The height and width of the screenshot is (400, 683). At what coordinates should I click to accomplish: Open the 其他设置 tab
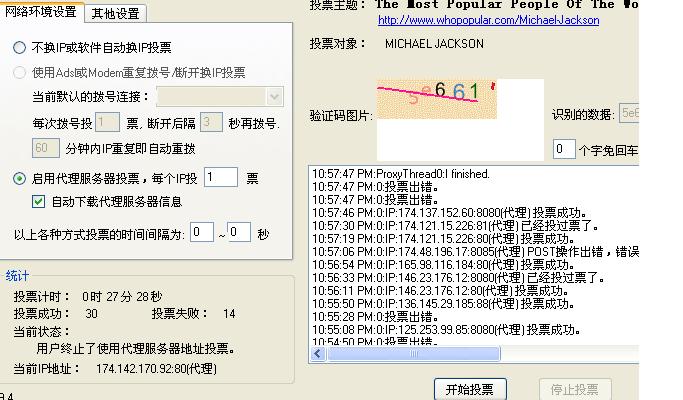point(115,14)
